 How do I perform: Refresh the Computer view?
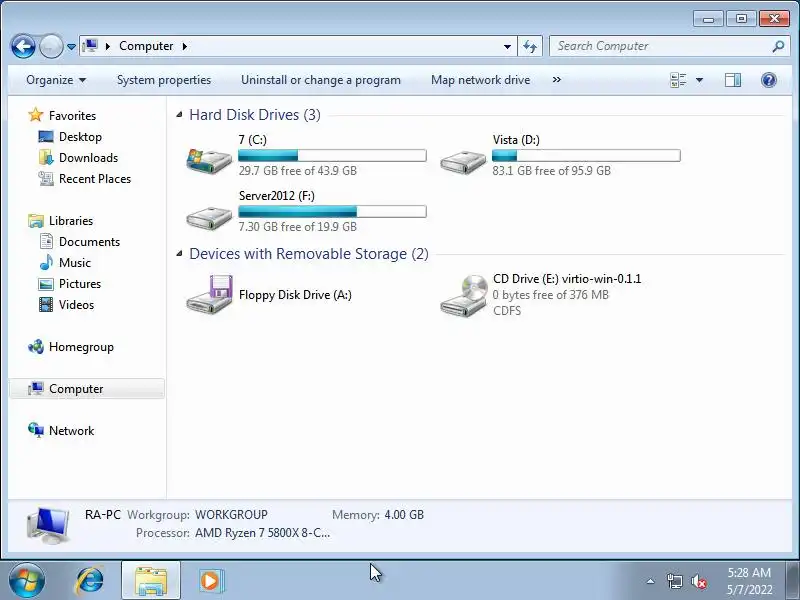tap(530, 46)
